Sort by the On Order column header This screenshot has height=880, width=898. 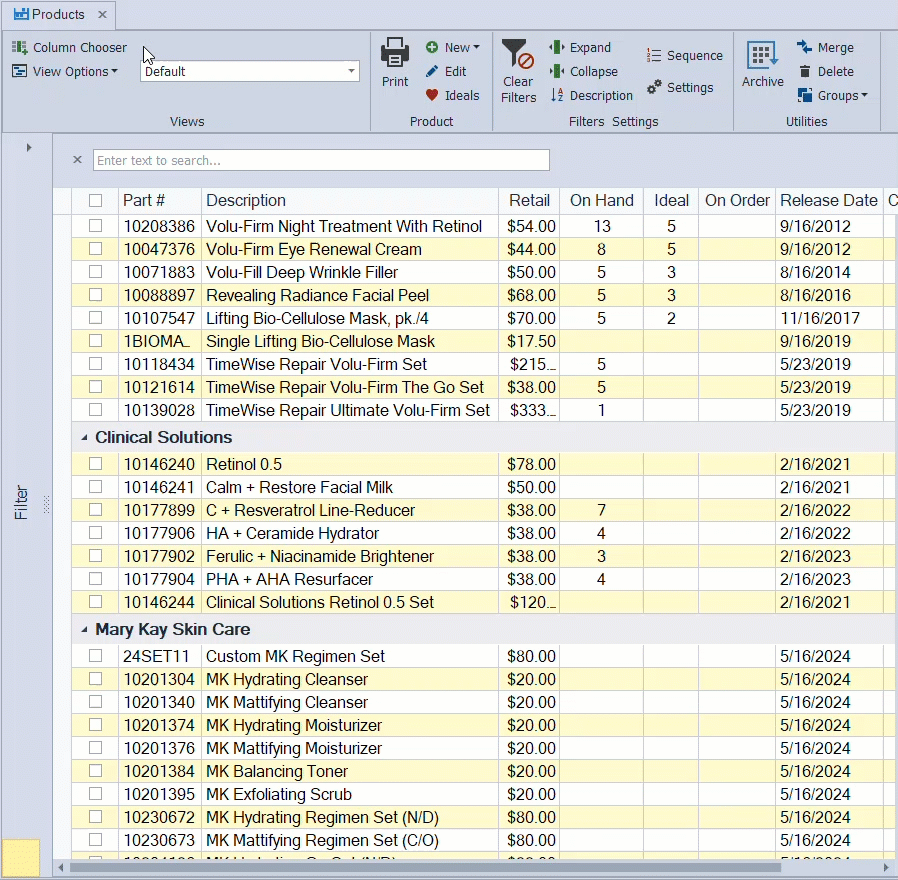point(737,200)
